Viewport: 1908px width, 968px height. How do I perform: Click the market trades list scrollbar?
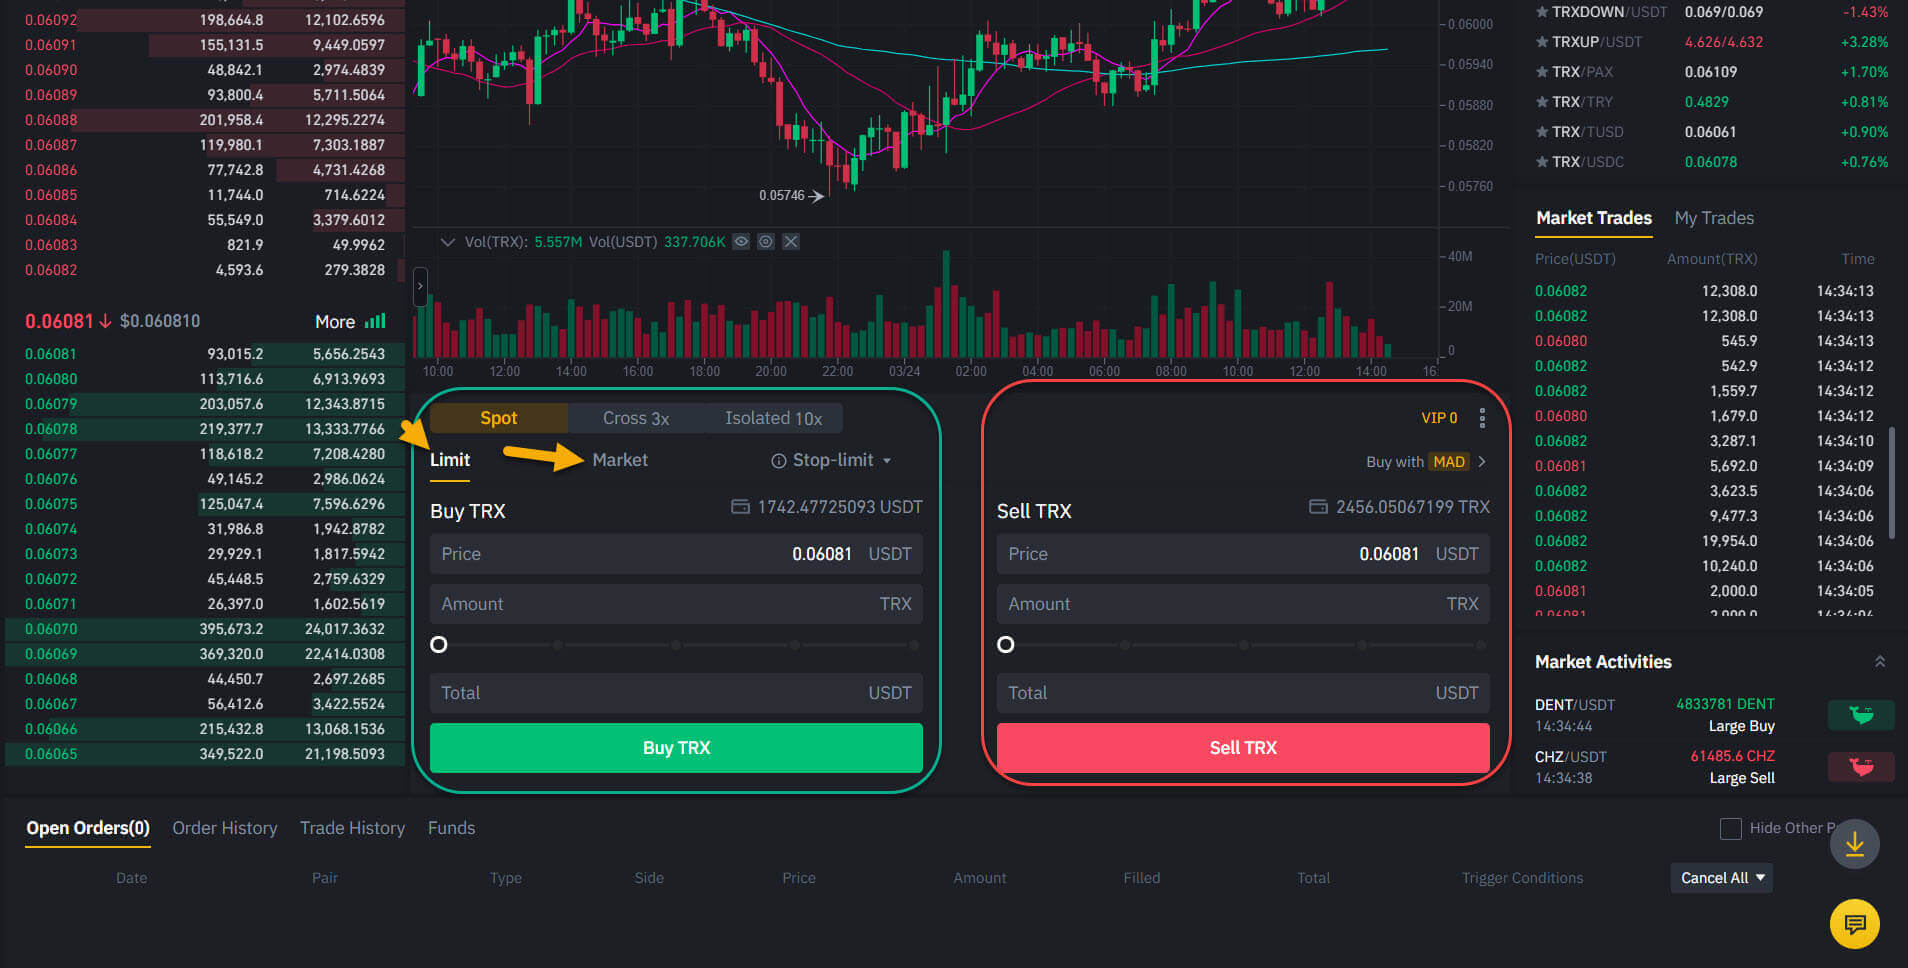click(x=1891, y=483)
